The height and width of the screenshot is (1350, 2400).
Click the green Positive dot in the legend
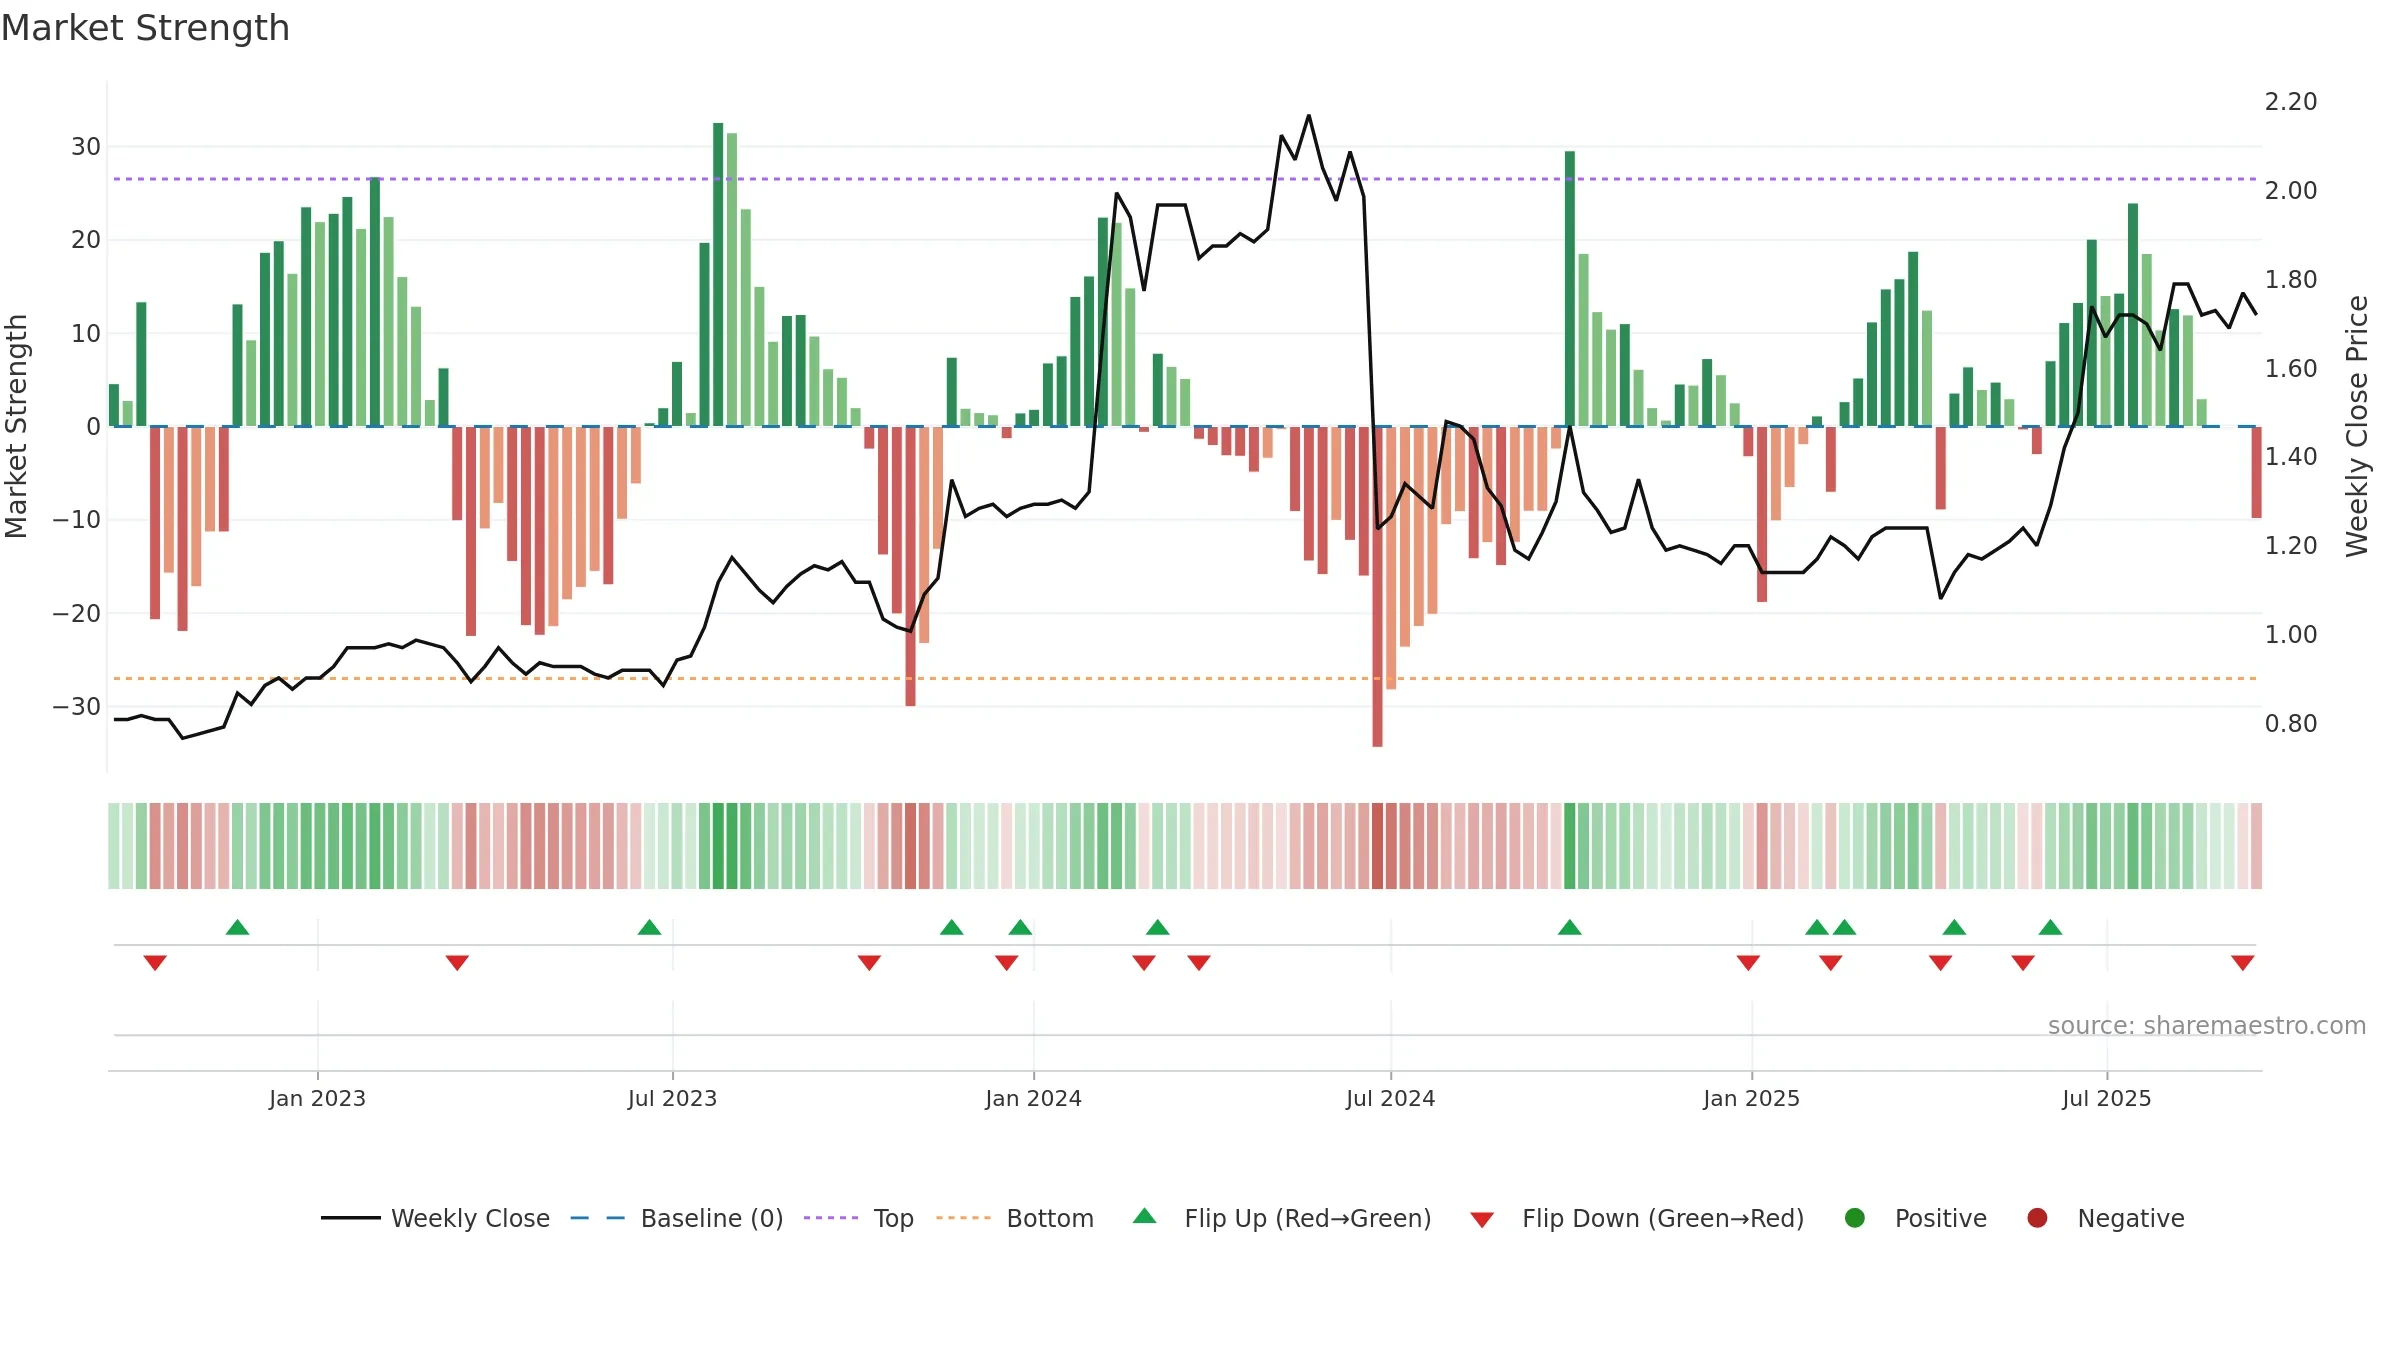click(1855, 1218)
